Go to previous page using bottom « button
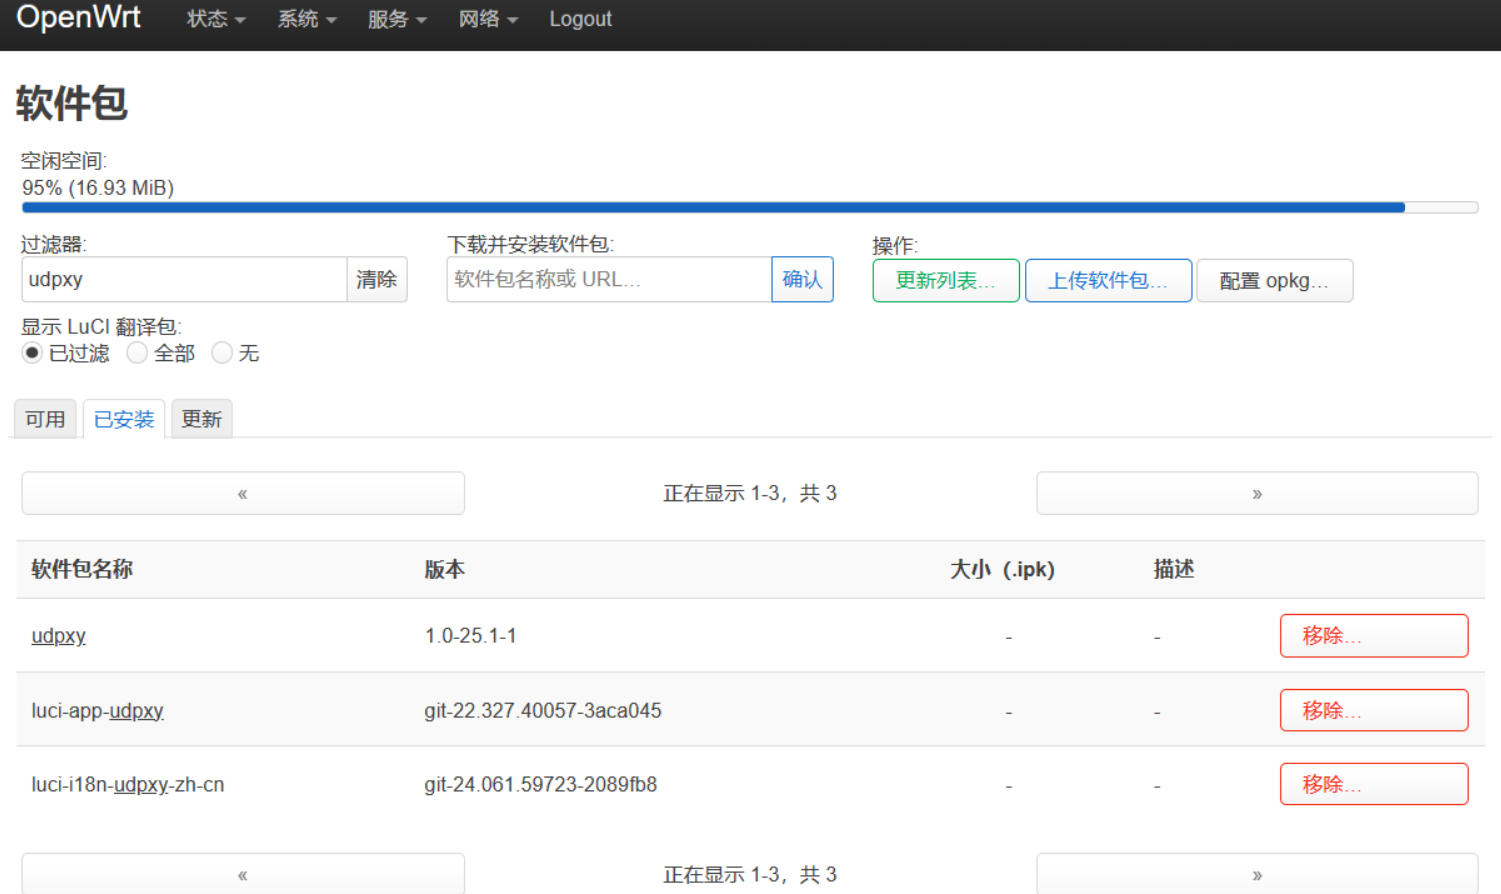The height and width of the screenshot is (894, 1501). tap(243, 874)
